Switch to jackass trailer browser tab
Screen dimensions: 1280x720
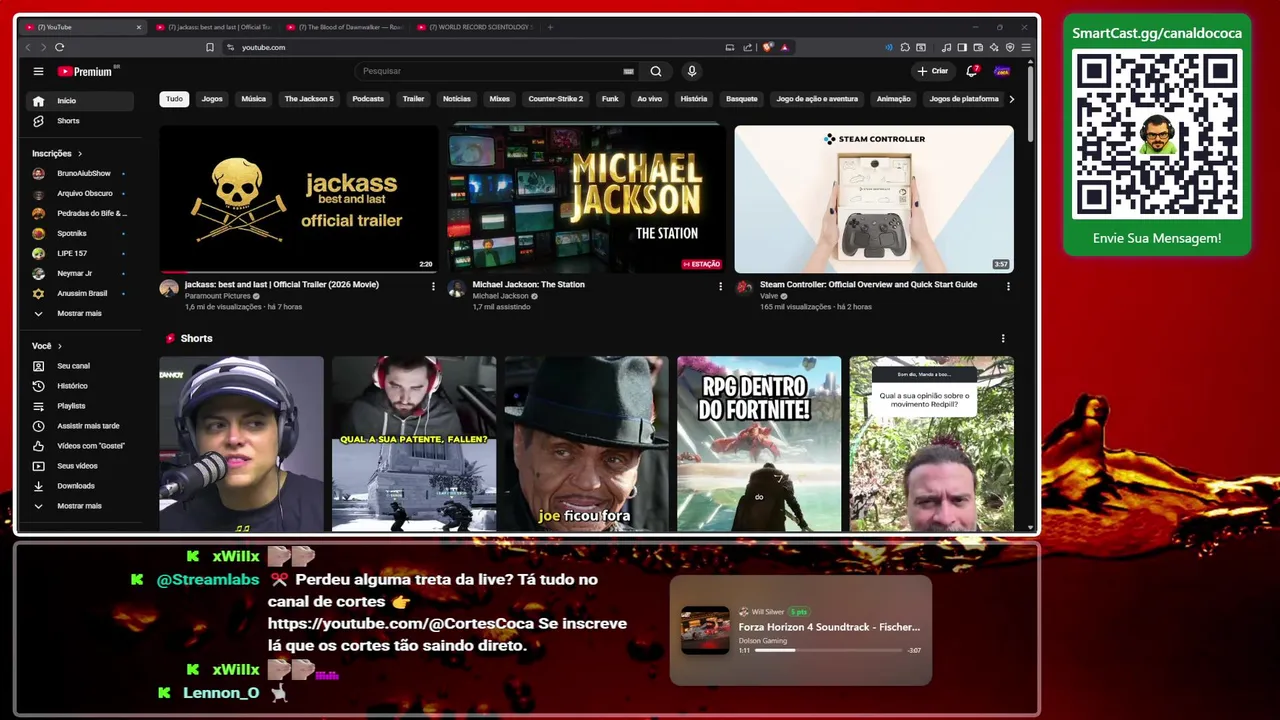pyautogui.click(x=213, y=27)
